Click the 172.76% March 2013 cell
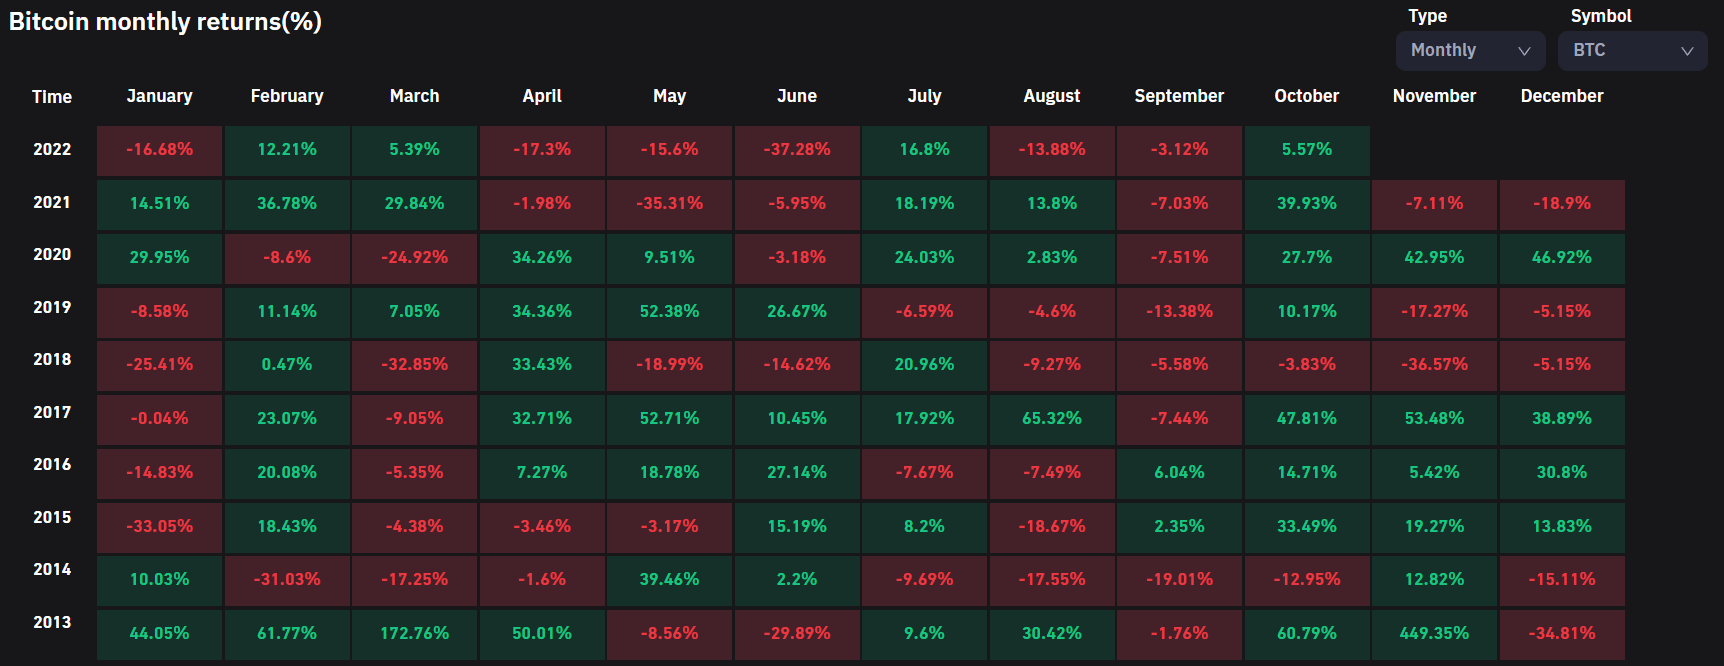This screenshot has height=666, width=1724. [415, 634]
